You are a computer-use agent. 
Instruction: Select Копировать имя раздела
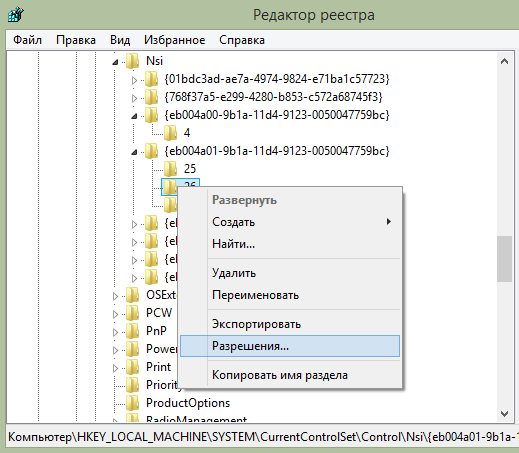[290, 375]
